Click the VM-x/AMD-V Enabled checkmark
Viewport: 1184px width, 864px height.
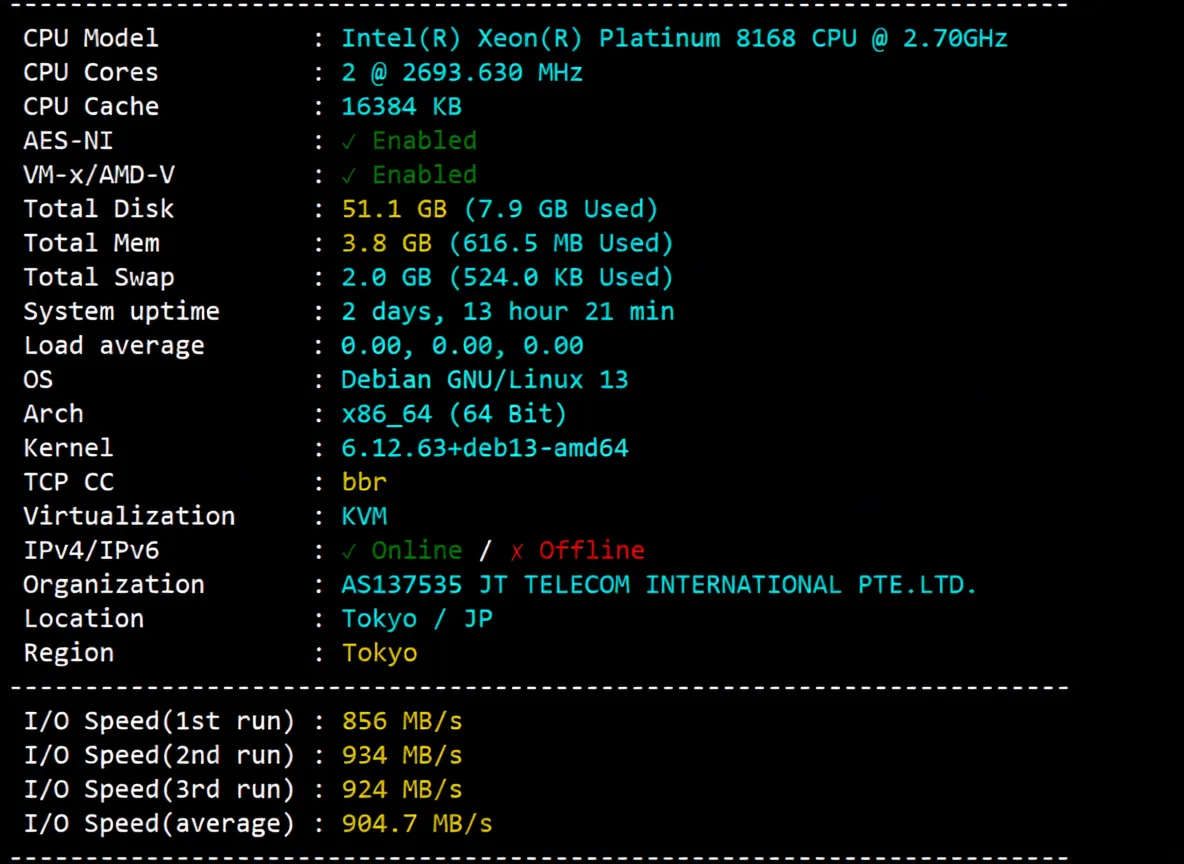[349, 174]
